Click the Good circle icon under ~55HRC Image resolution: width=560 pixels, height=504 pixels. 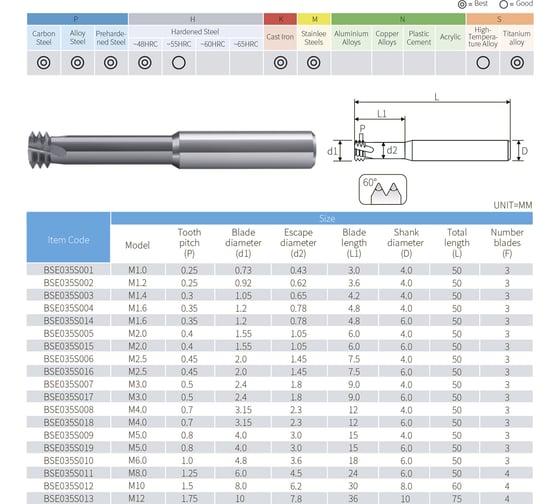point(179,63)
